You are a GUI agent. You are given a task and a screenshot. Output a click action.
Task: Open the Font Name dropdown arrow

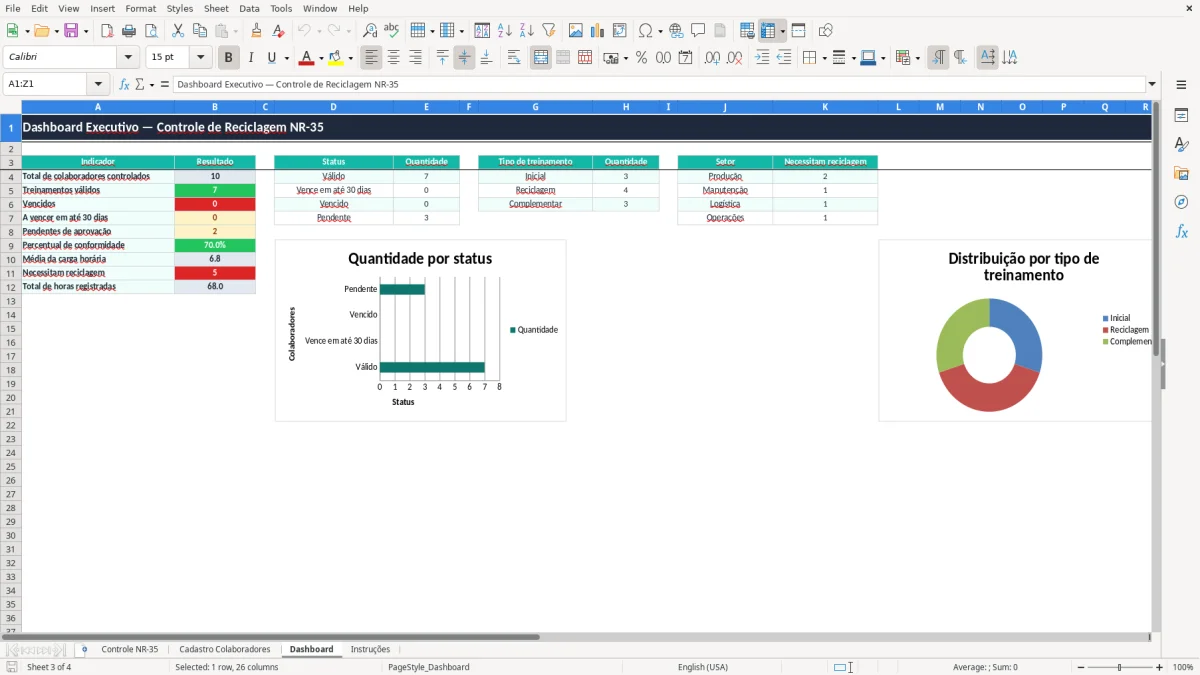click(128, 58)
